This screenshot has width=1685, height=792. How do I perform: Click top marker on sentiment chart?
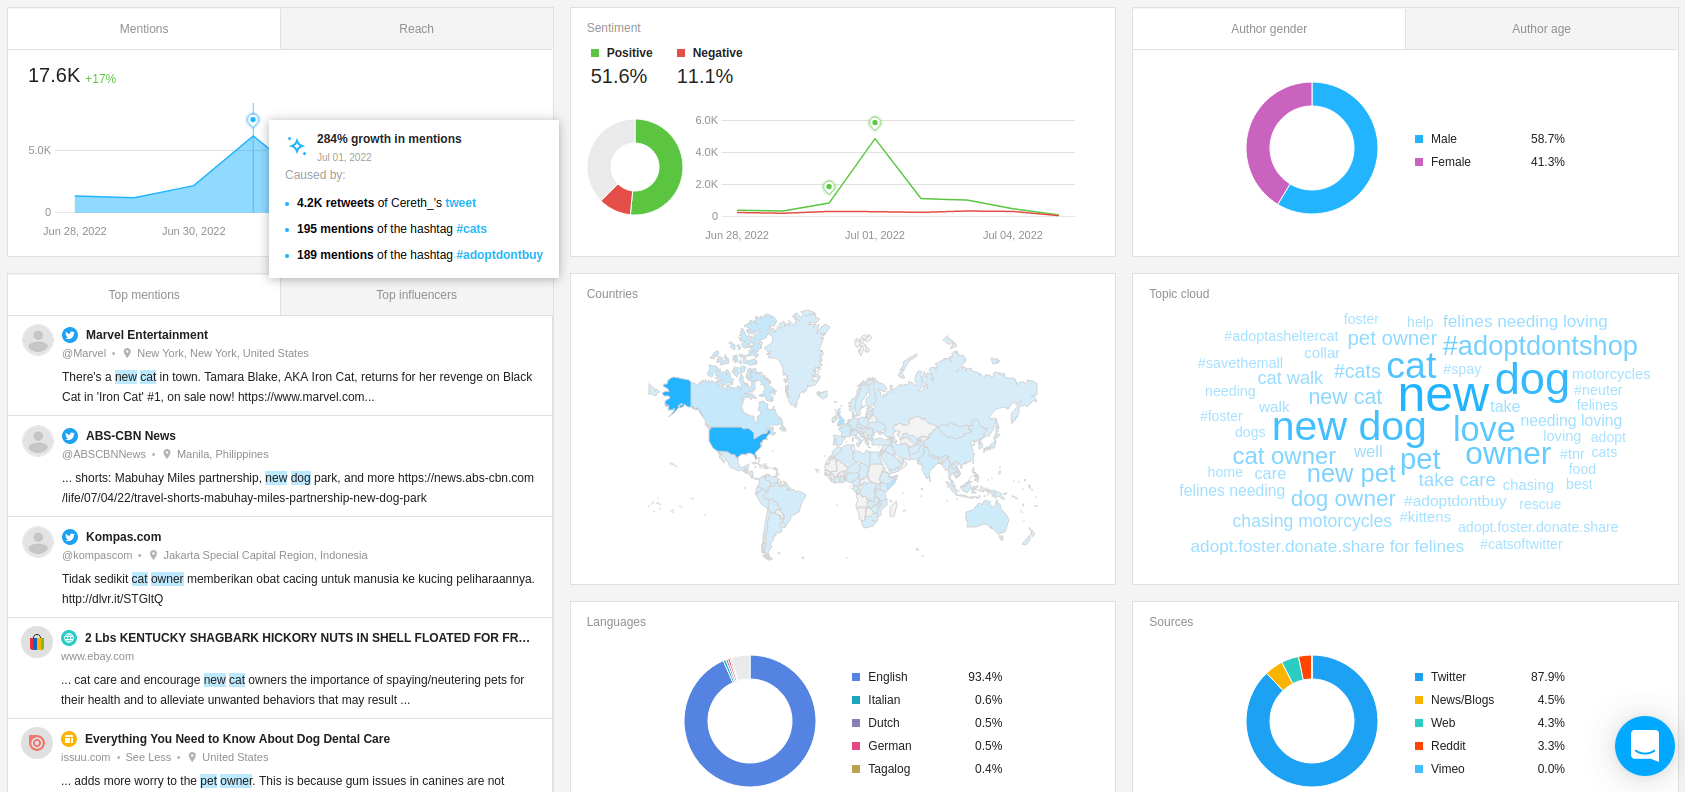[x=875, y=123]
